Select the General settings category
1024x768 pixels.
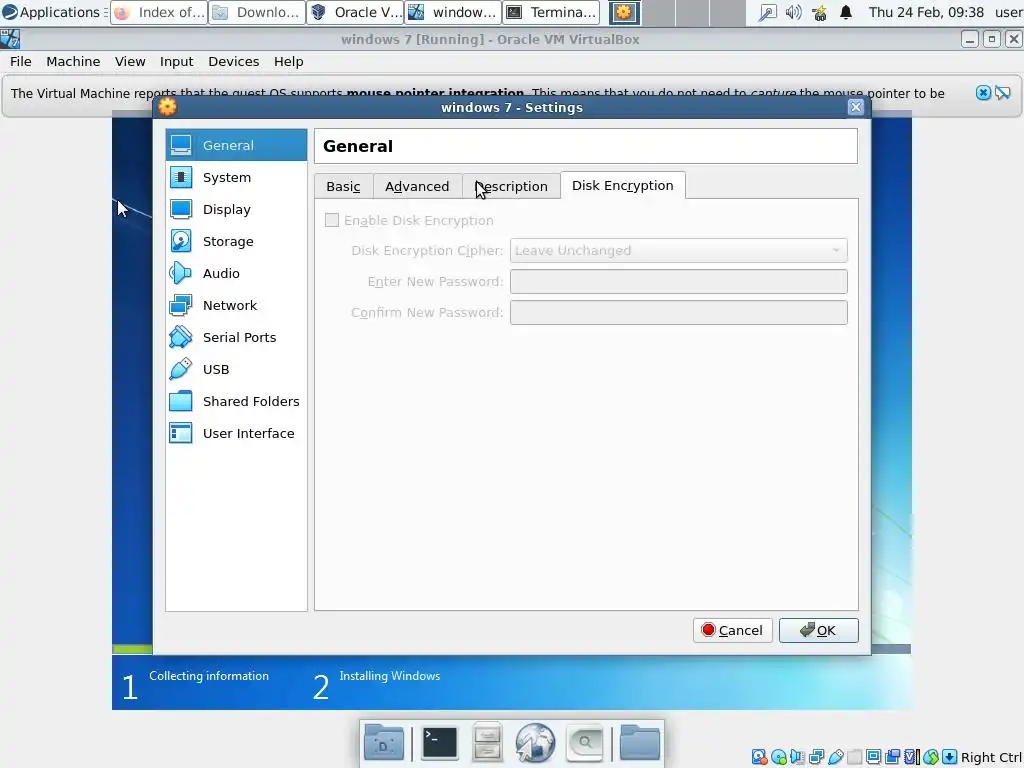click(236, 145)
